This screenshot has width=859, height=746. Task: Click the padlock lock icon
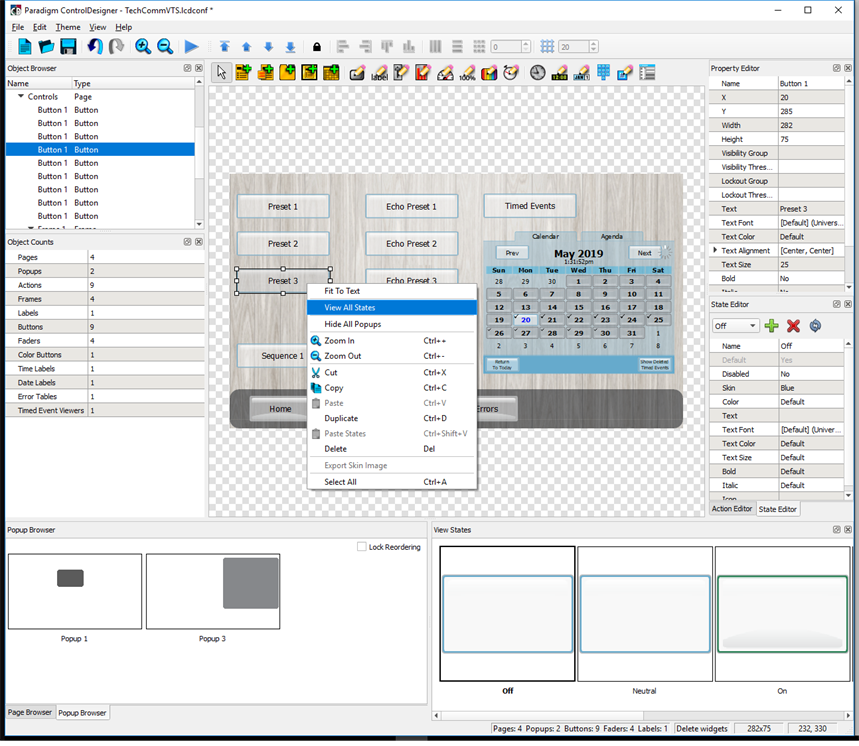pyautogui.click(x=317, y=47)
